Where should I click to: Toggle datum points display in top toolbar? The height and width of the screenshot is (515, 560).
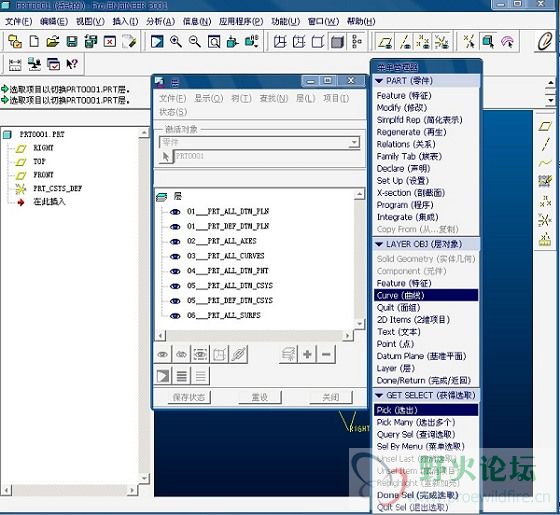pyautogui.click(x=424, y=42)
